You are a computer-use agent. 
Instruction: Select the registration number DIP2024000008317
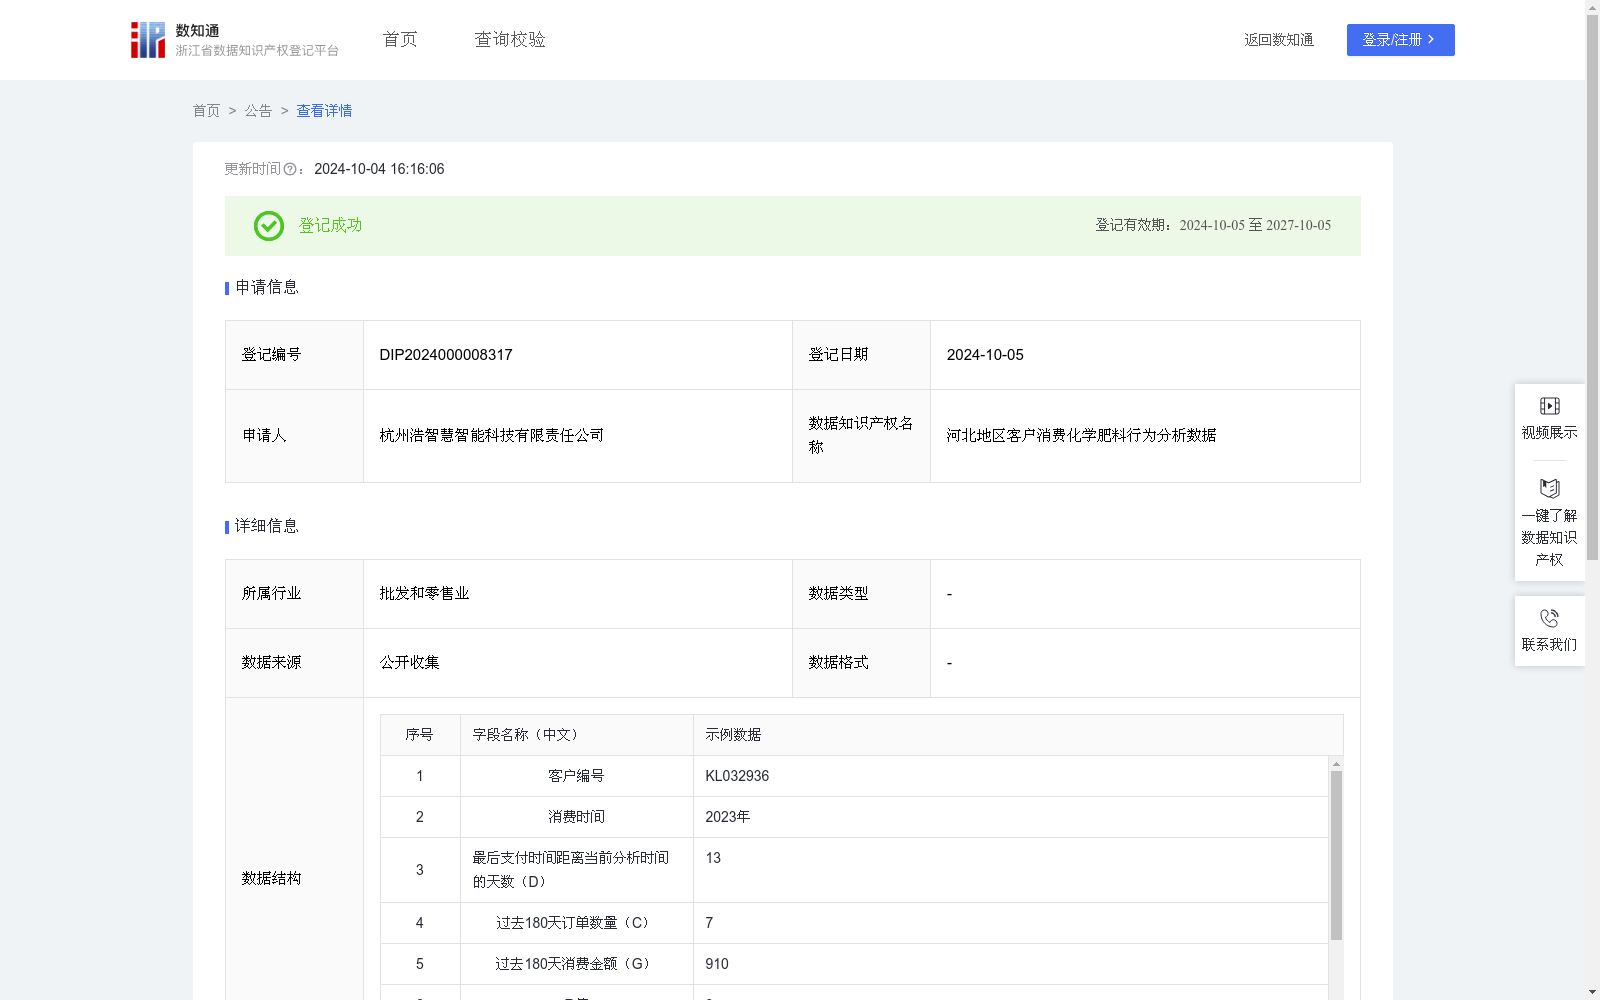pyautogui.click(x=446, y=355)
